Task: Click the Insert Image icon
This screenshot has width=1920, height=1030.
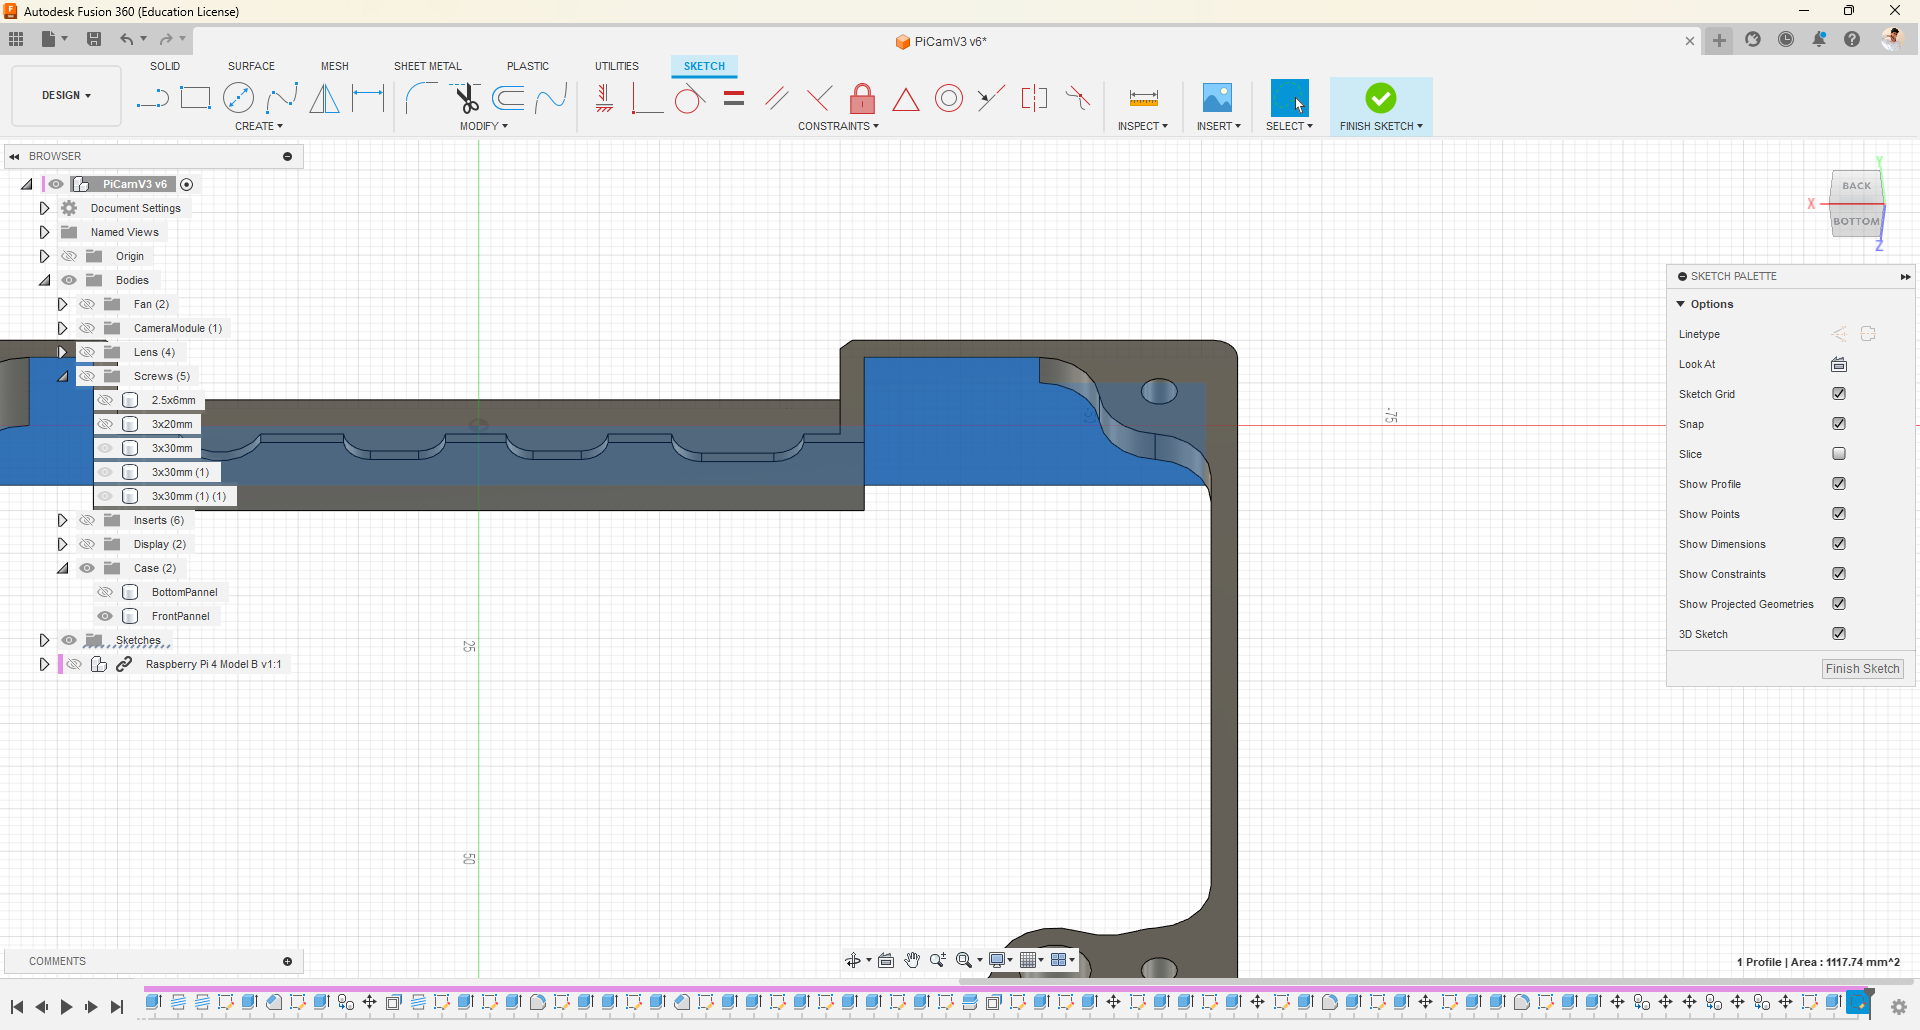Action: point(1217,98)
